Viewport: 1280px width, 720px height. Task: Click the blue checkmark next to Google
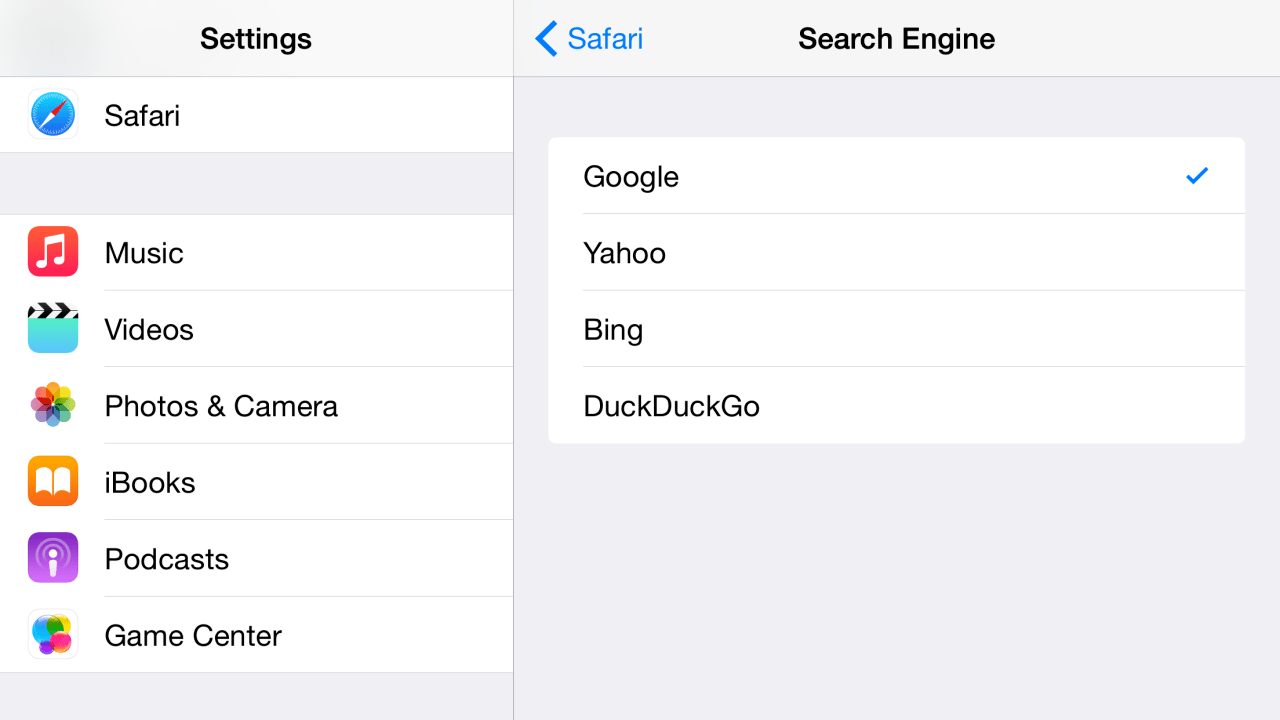[1196, 176]
